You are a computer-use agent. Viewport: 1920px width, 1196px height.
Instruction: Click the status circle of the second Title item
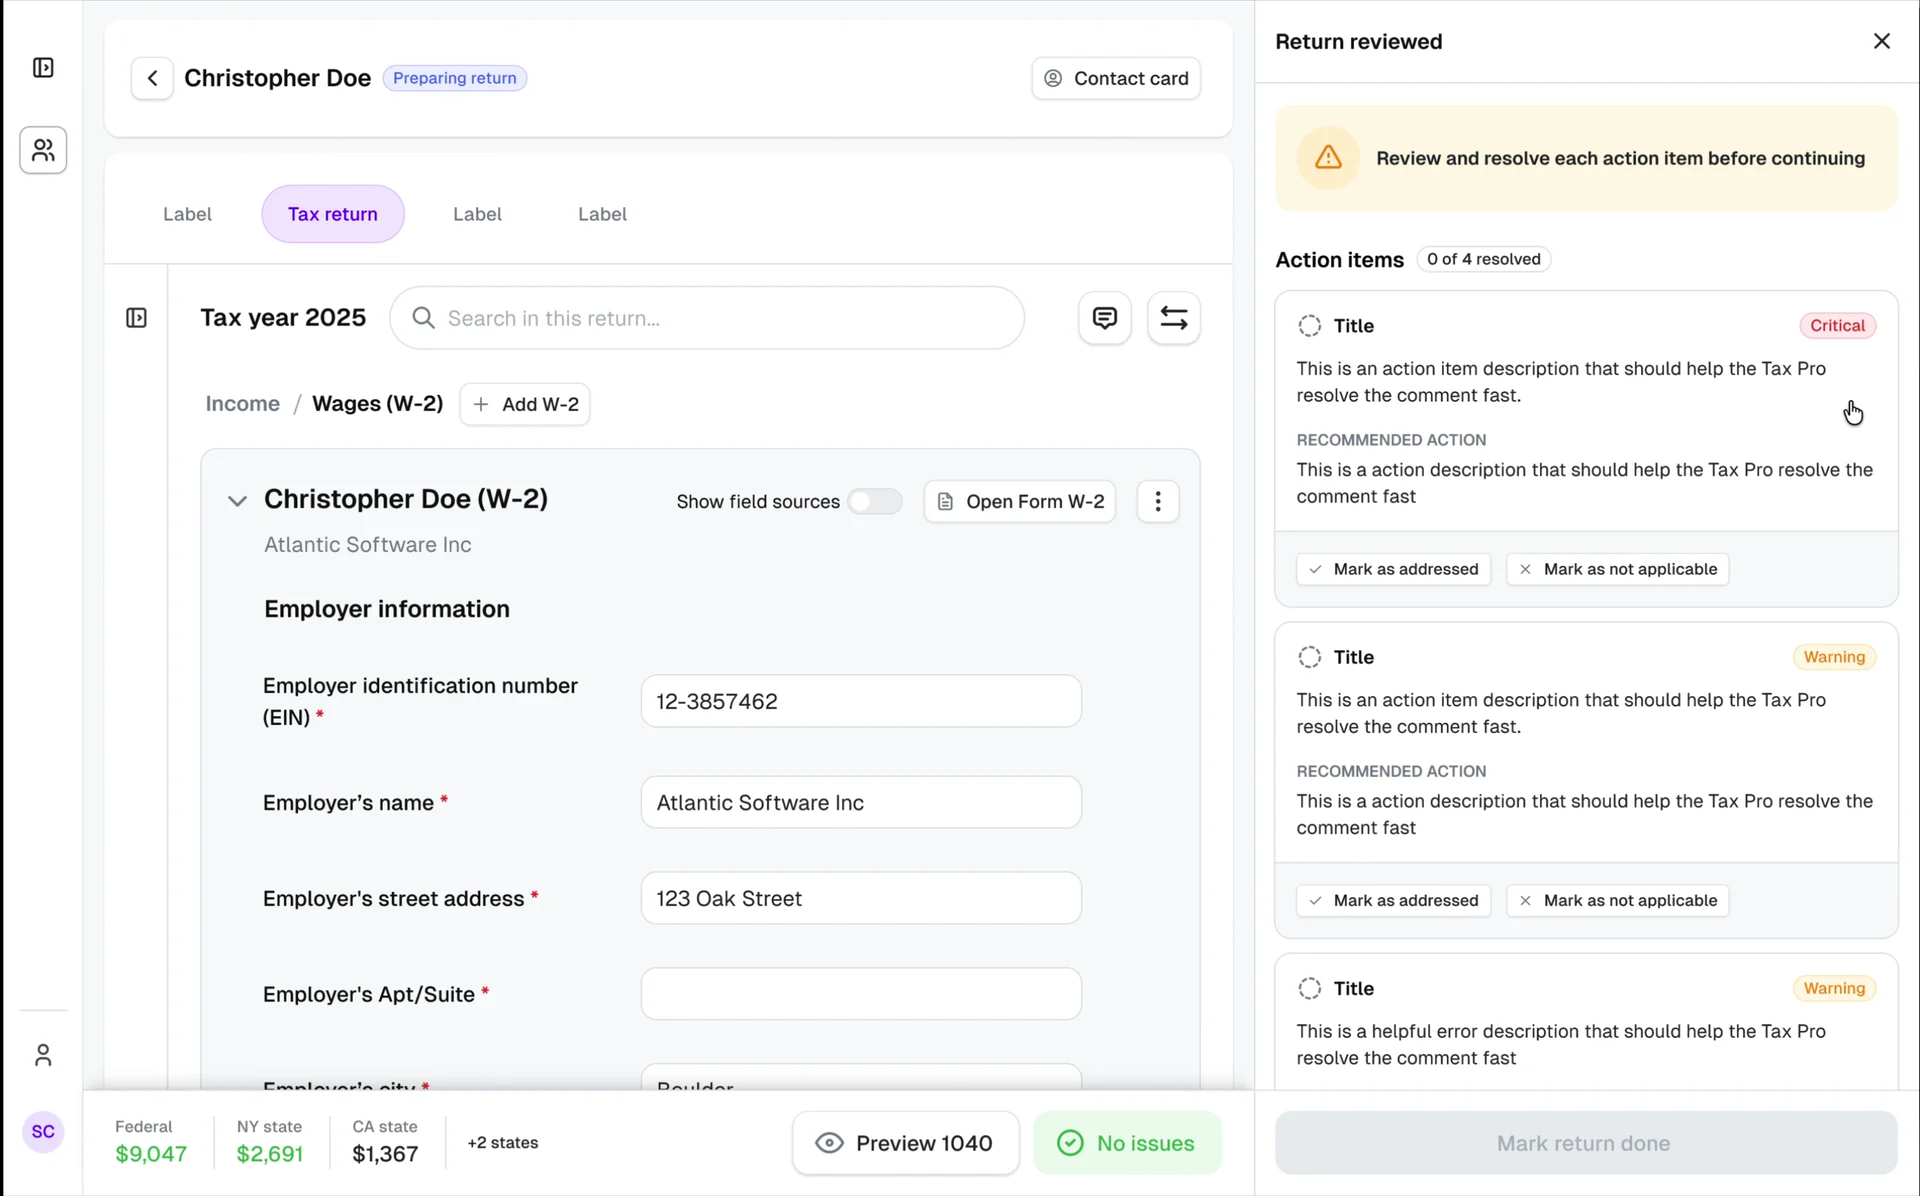click(x=1309, y=657)
